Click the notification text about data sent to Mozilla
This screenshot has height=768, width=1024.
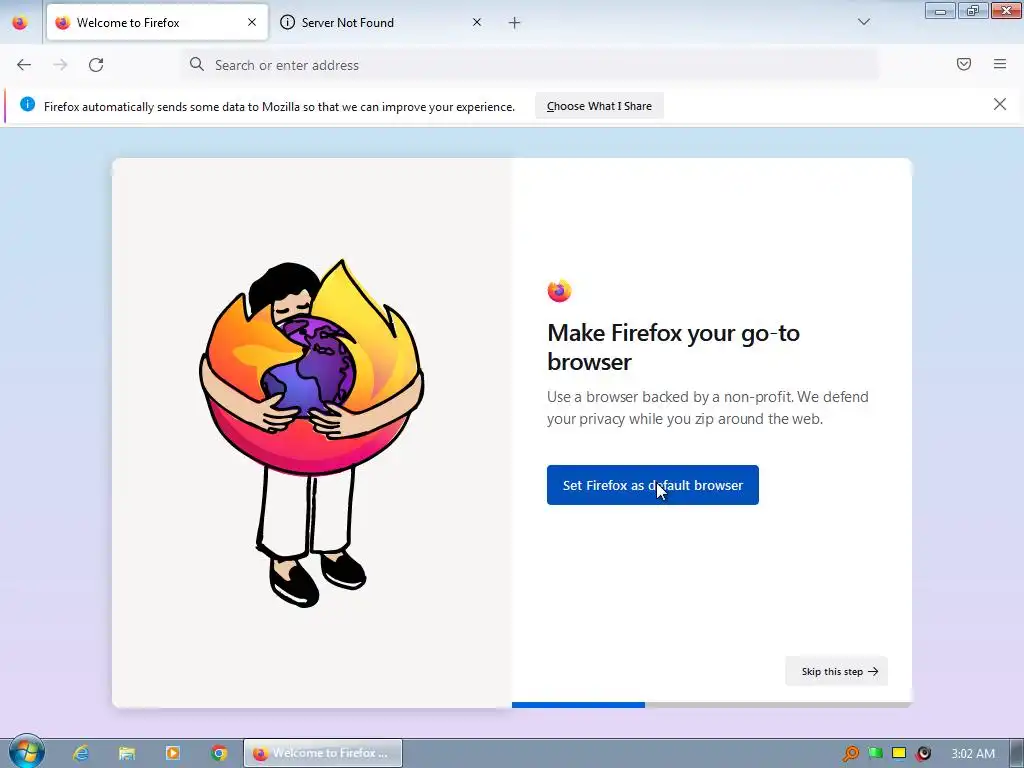(280, 106)
